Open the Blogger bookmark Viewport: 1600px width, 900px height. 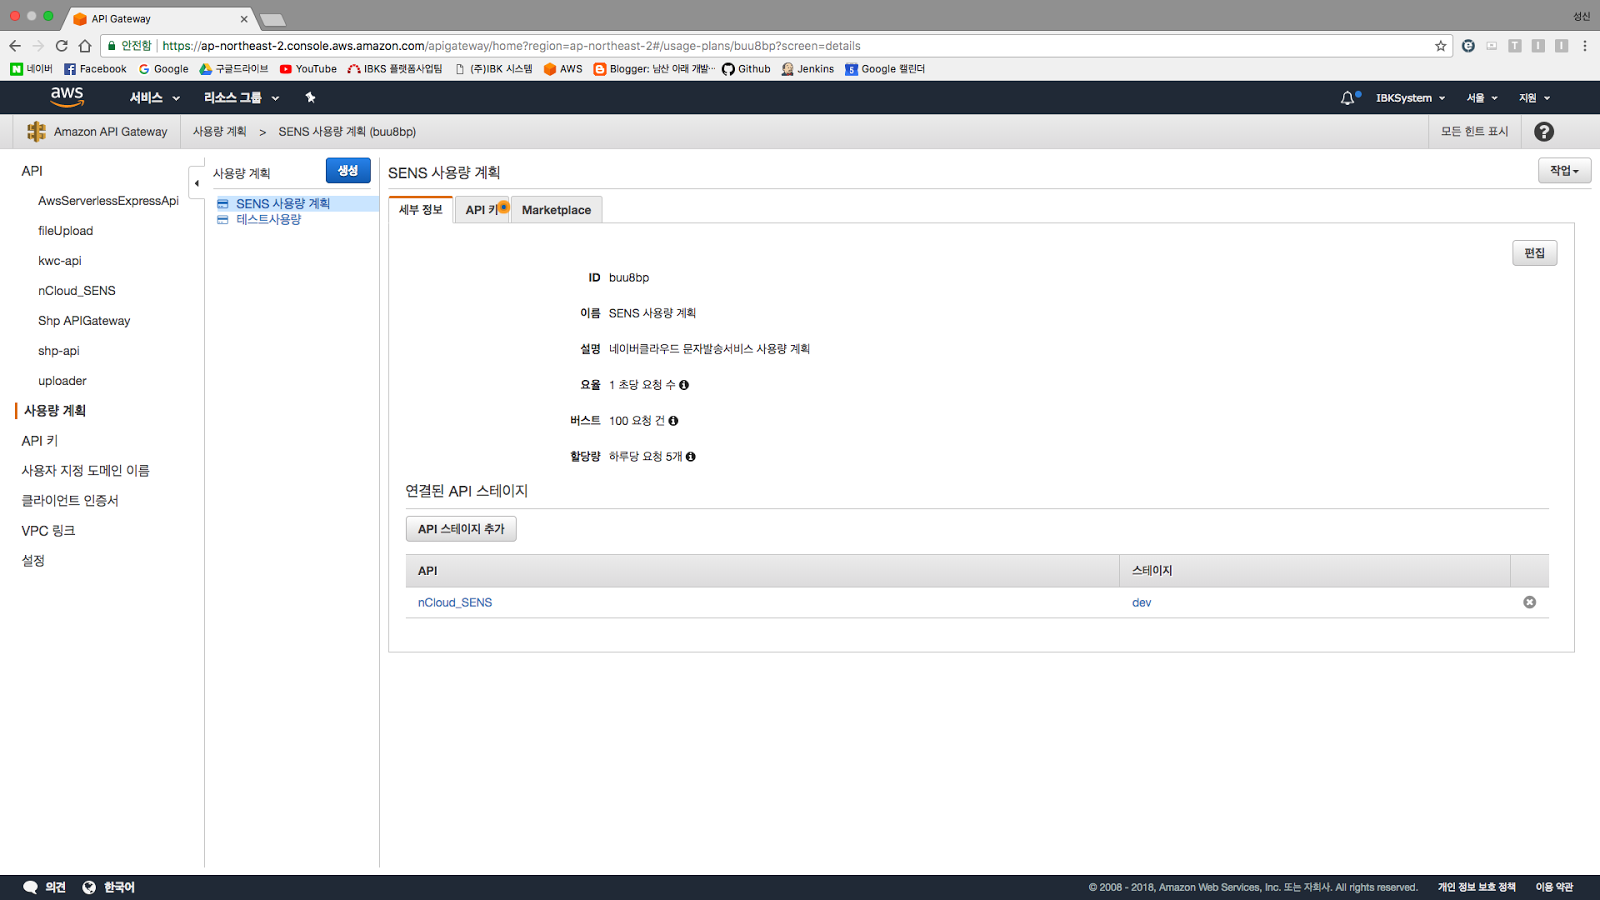pyautogui.click(x=654, y=69)
